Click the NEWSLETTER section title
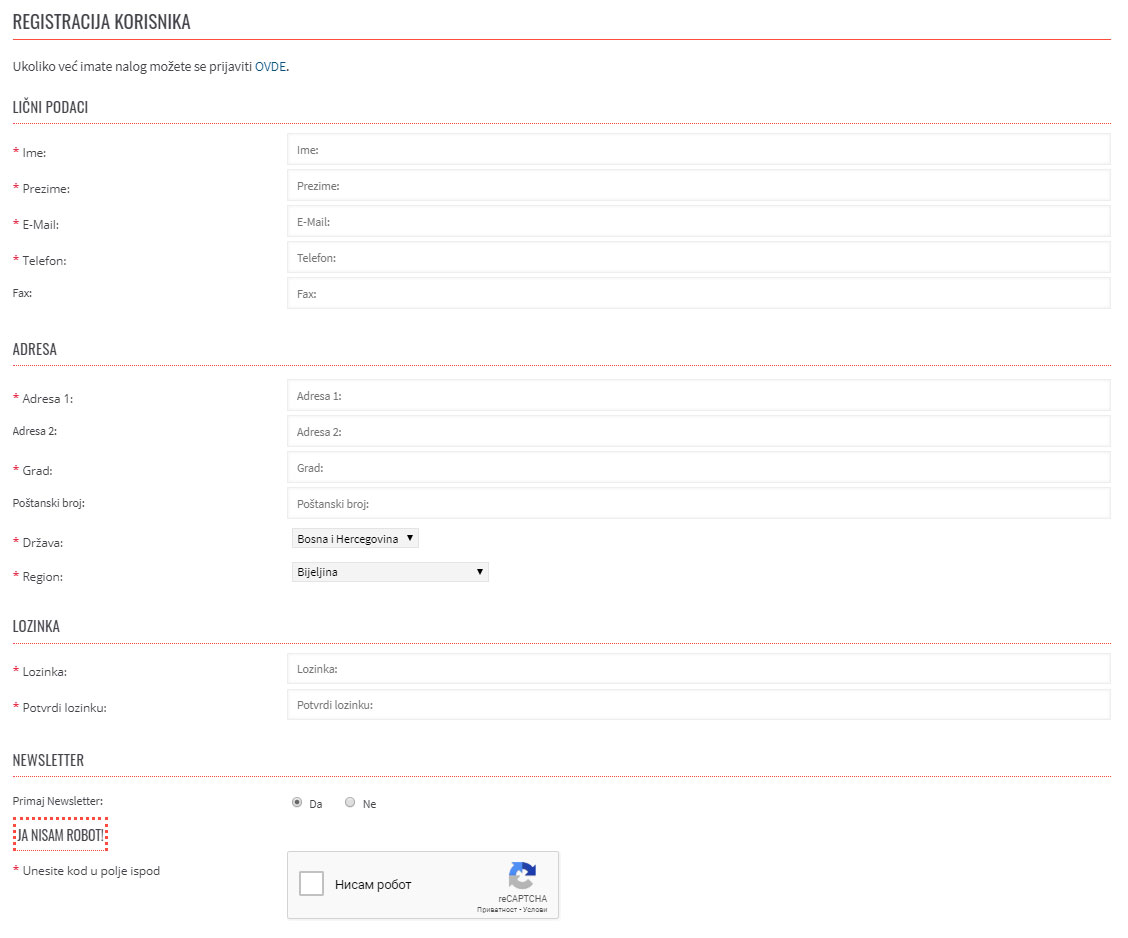Viewport: 1128px width, 938px height. coord(48,760)
